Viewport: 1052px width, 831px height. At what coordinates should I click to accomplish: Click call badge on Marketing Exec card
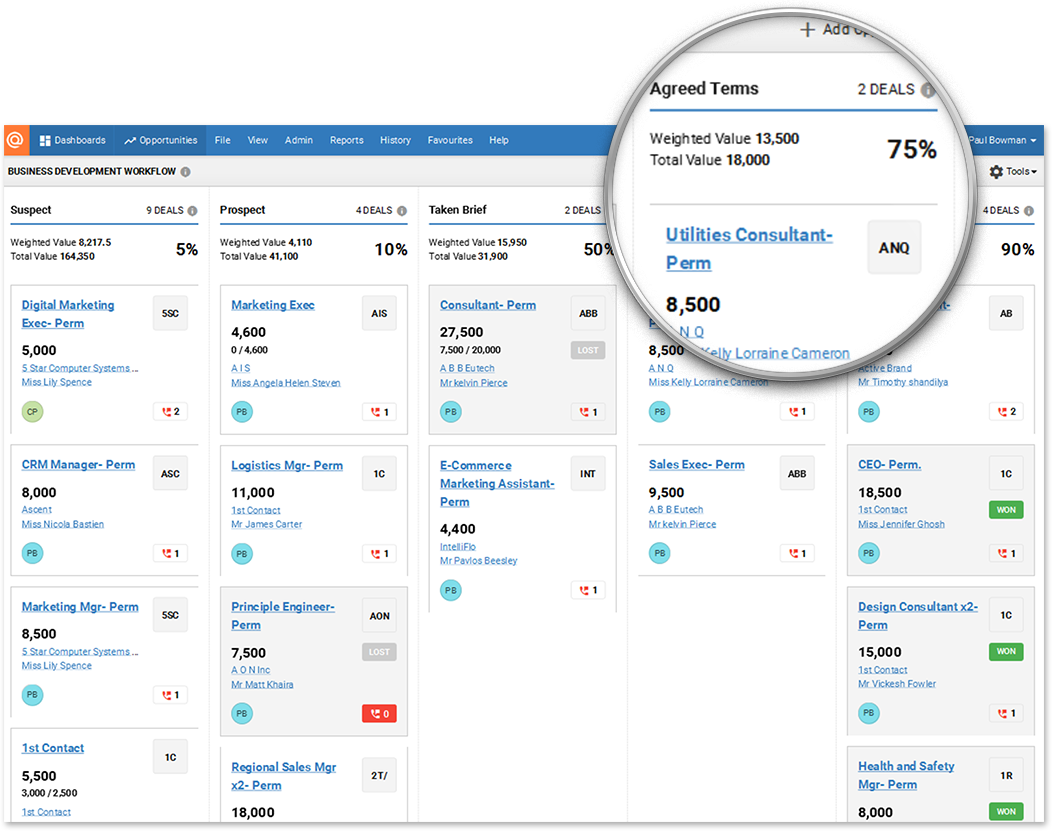coord(379,411)
